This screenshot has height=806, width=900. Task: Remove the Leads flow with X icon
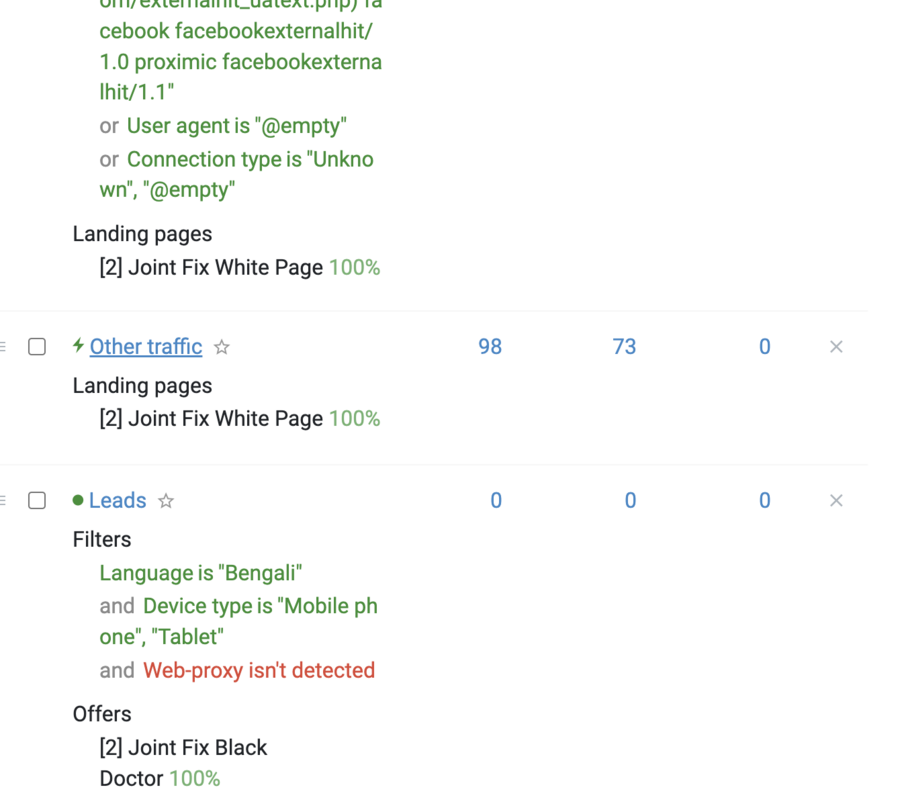[x=836, y=501]
